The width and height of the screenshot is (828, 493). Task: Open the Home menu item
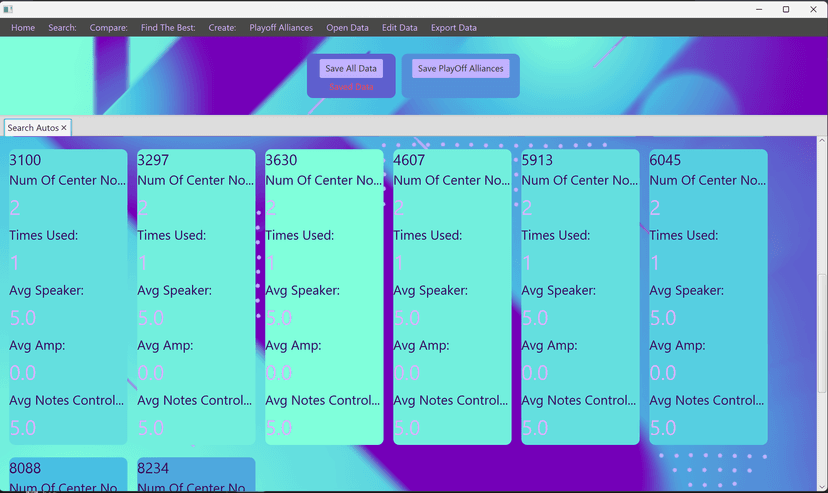tap(23, 28)
